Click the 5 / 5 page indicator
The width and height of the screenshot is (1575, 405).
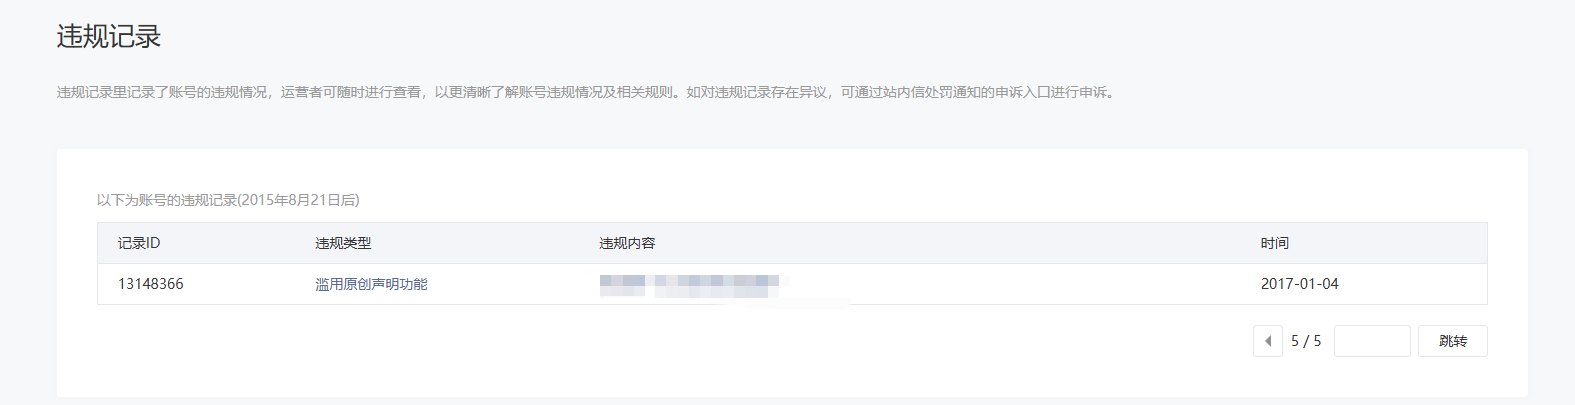point(1306,341)
